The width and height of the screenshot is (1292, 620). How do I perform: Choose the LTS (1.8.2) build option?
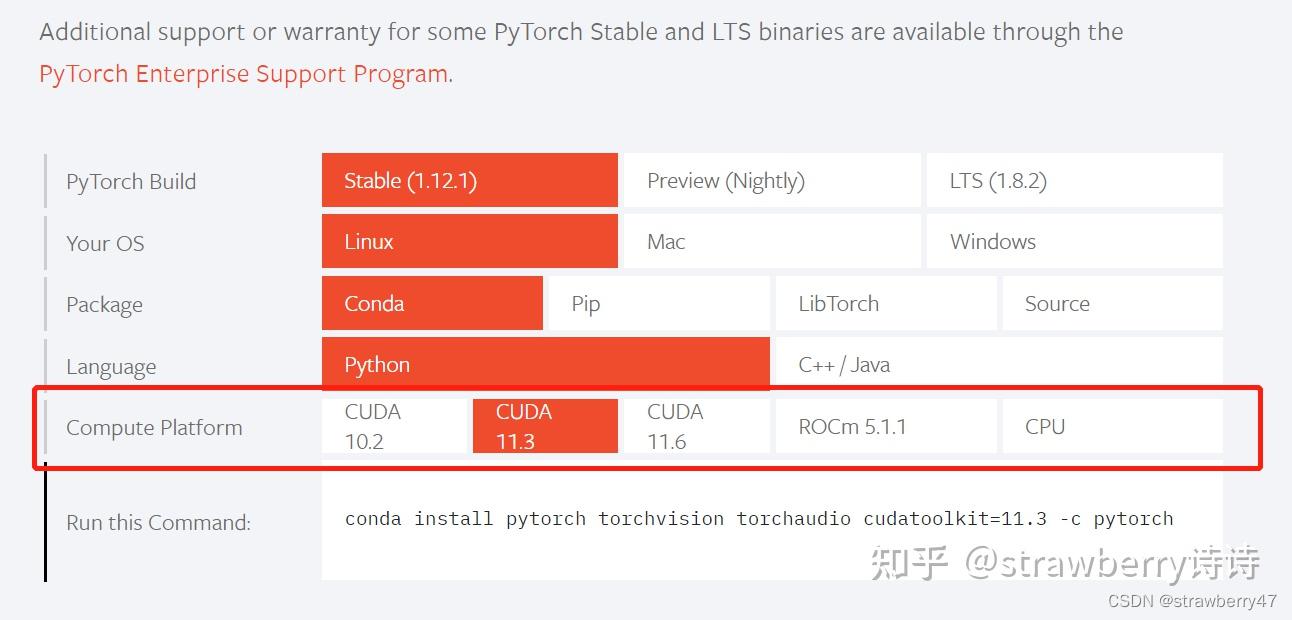pos(1075,180)
